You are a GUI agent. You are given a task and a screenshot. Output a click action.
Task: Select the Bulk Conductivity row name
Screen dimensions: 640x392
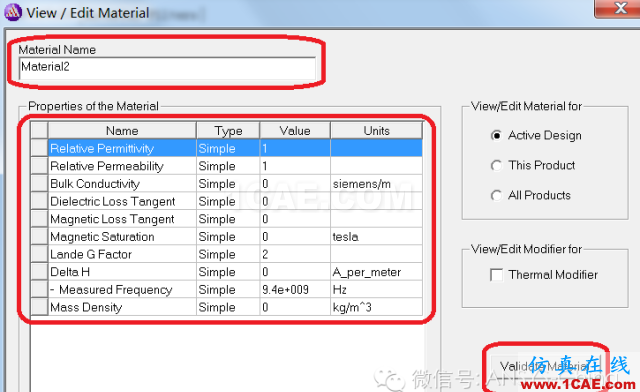[x=122, y=184]
